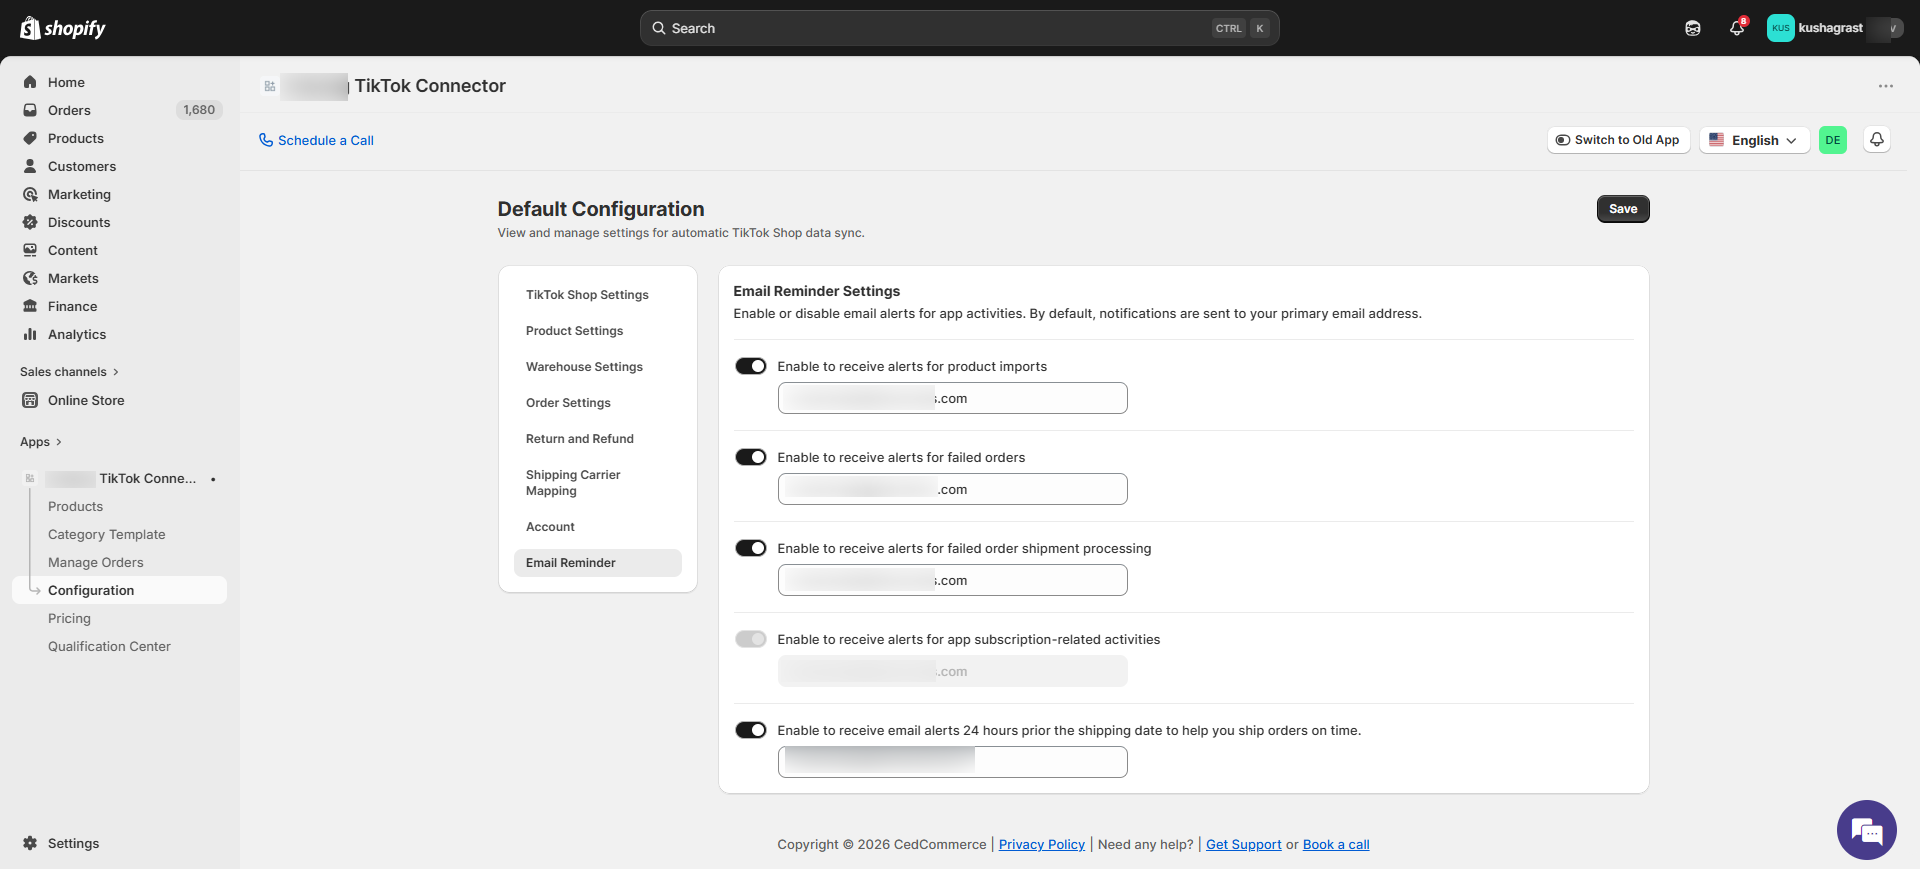Click the green DE avatar badge
This screenshot has width=1920, height=869.
pos(1833,140)
